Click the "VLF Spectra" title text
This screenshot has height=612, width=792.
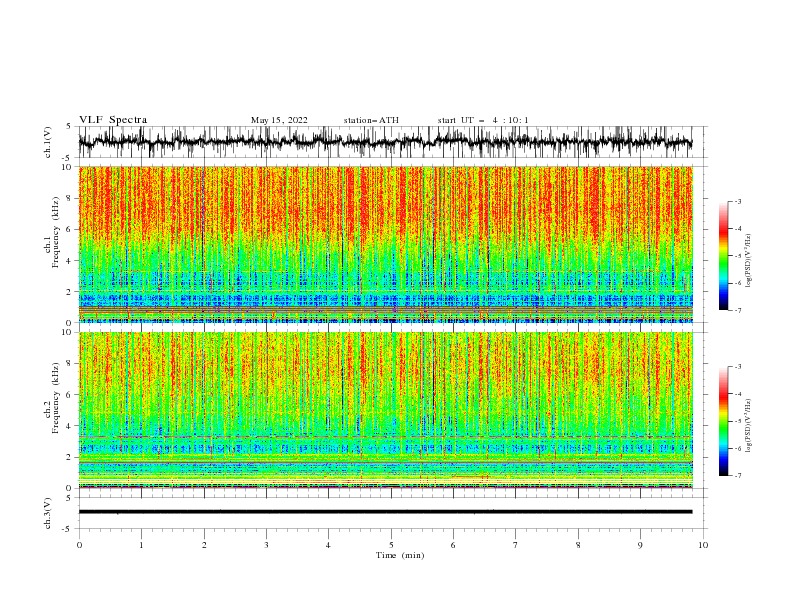click(x=113, y=120)
